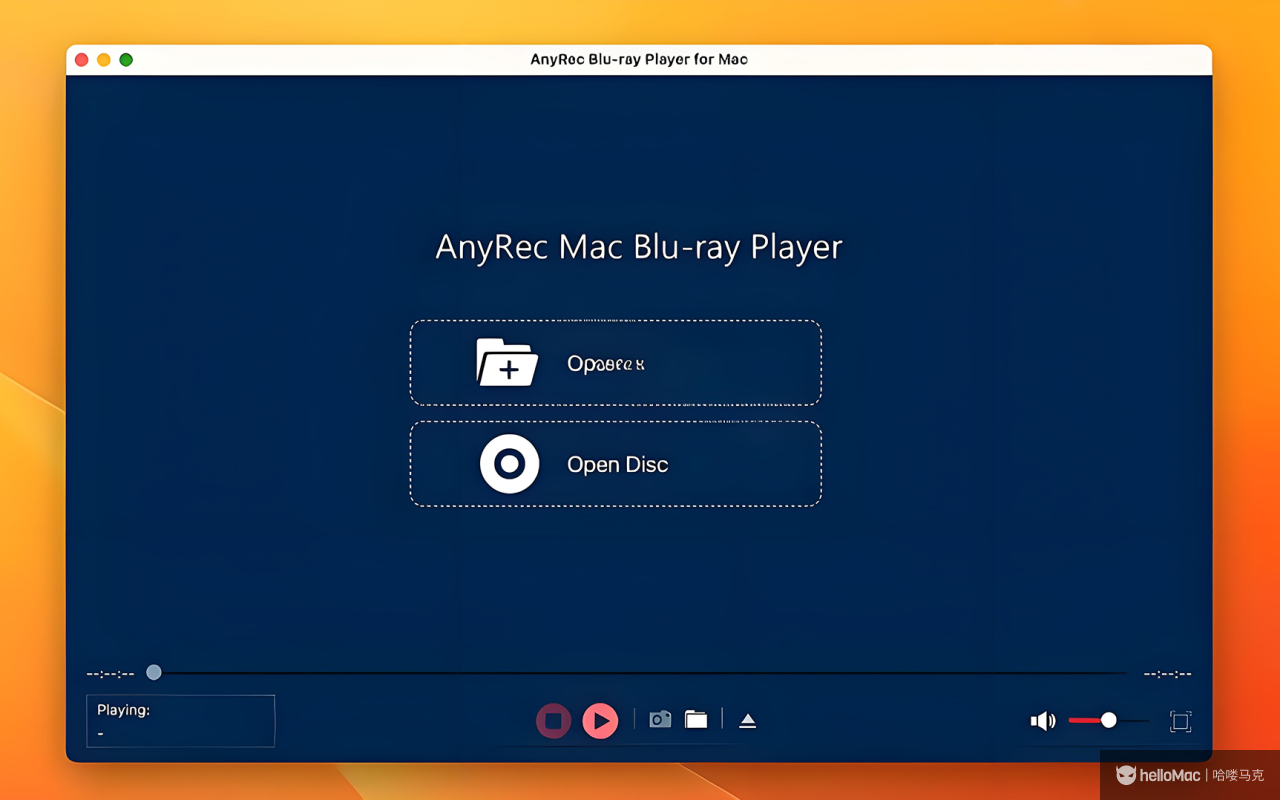Click the disc icon in Open Disc
The height and width of the screenshot is (800, 1280).
pos(510,464)
